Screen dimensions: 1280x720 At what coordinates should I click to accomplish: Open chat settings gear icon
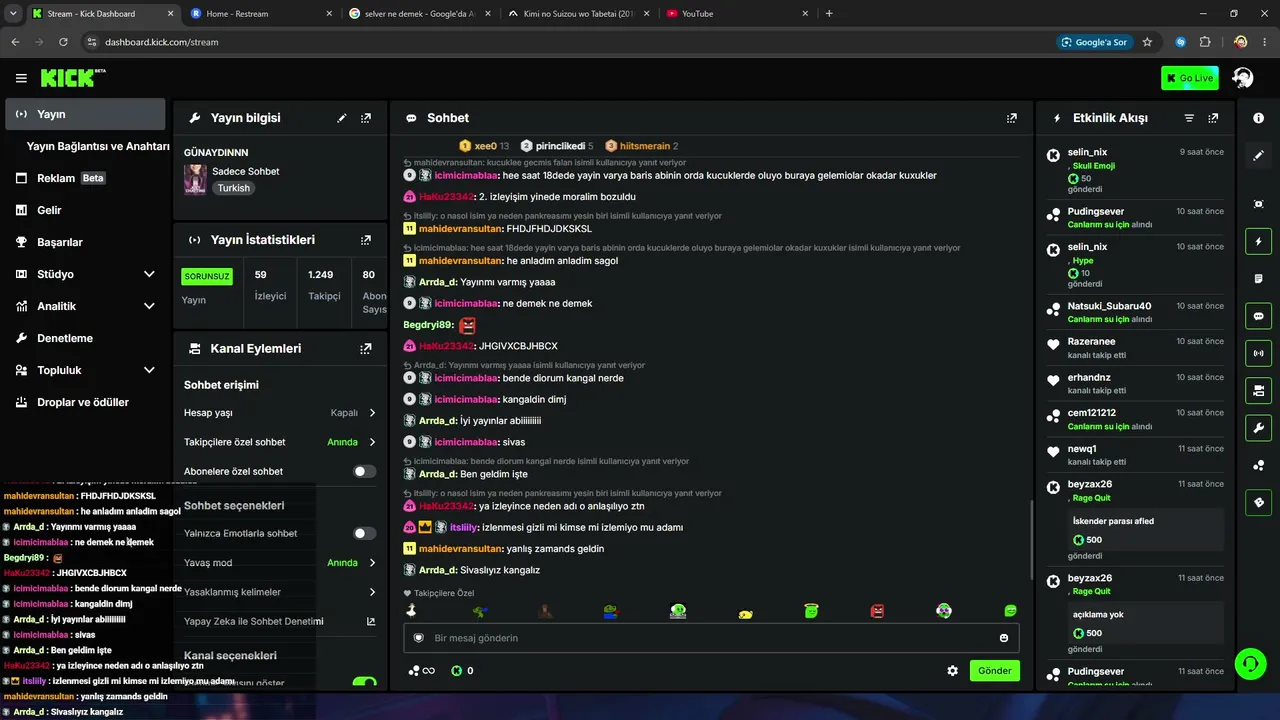(x=953, y=671)
